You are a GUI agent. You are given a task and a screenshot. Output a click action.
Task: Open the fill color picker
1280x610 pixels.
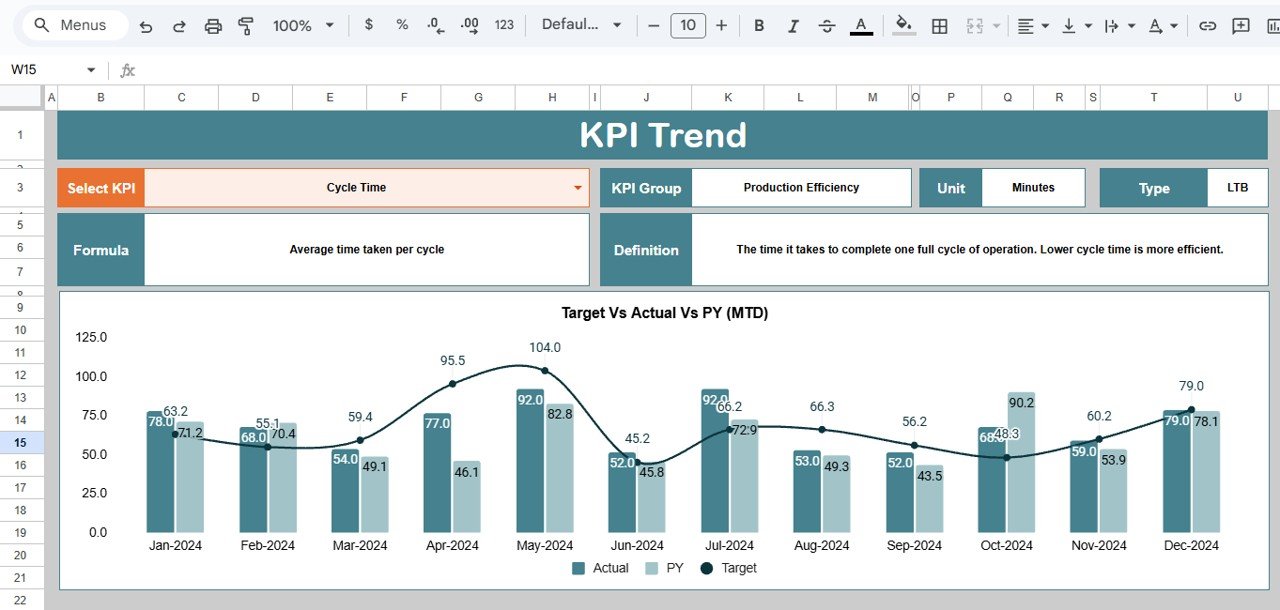[904, 26]
